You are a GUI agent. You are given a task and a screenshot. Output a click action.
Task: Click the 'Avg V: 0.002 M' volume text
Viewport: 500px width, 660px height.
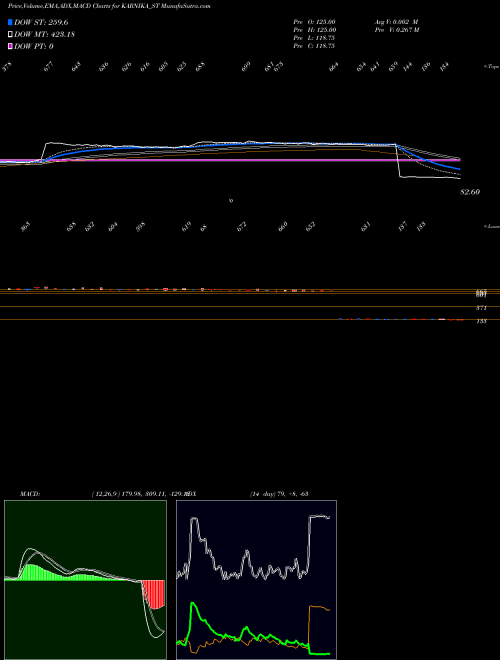[396, 21]
